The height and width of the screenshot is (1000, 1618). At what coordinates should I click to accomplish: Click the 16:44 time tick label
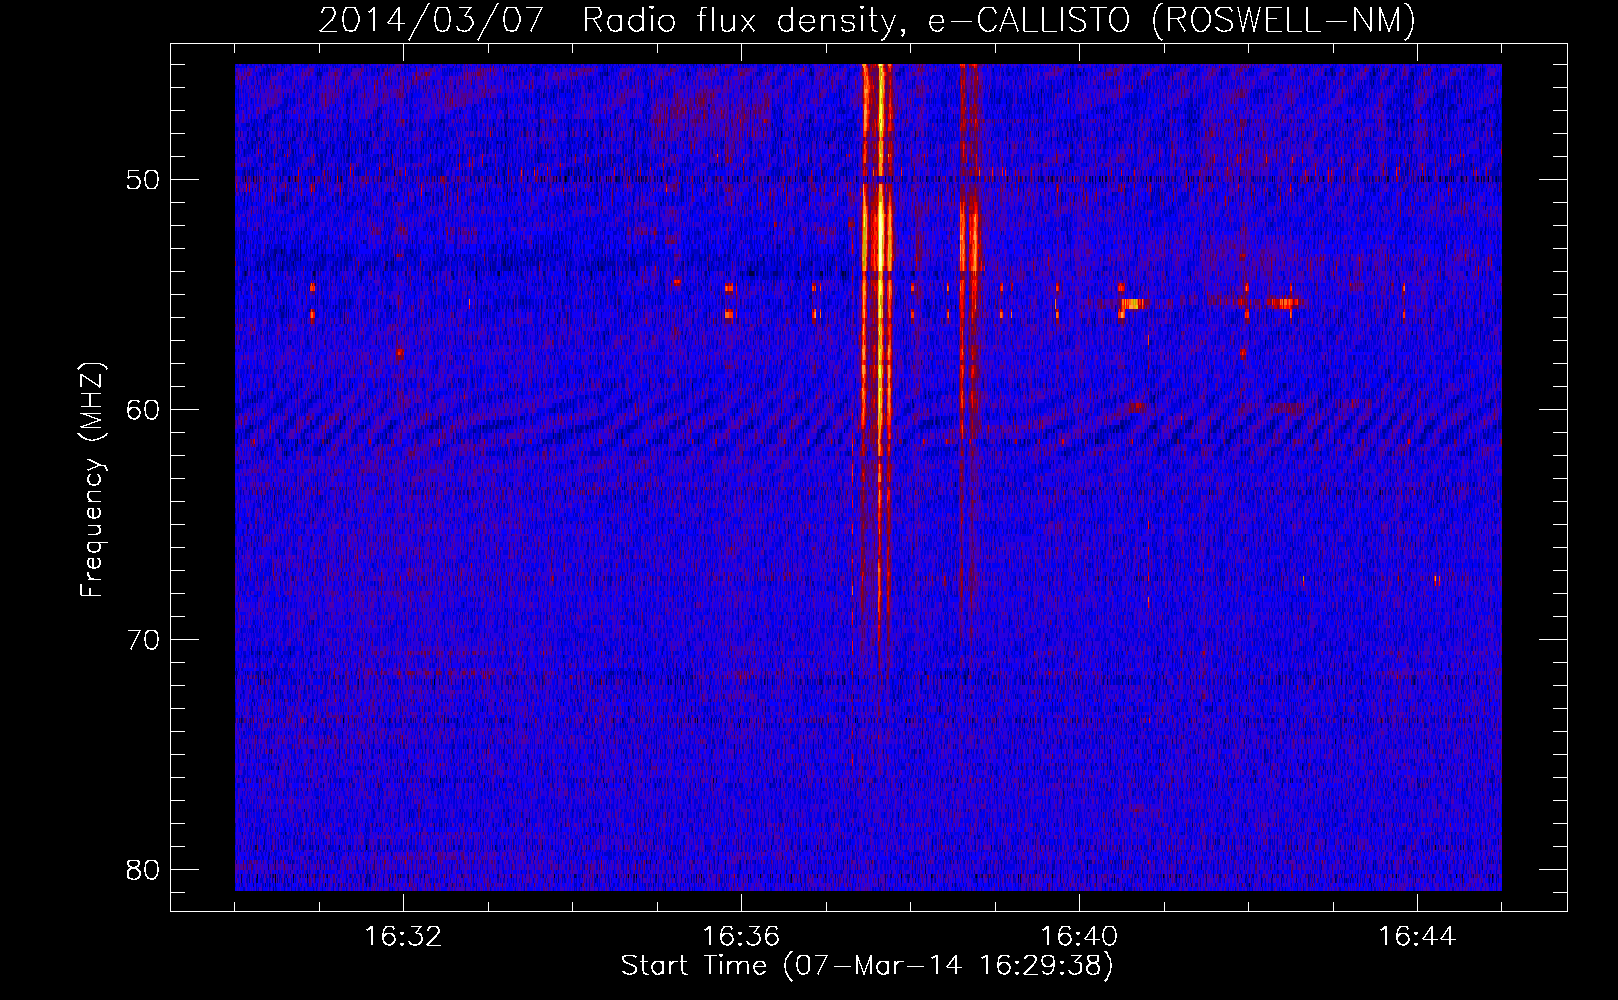pyautogui.click(x=1417, y=937)
